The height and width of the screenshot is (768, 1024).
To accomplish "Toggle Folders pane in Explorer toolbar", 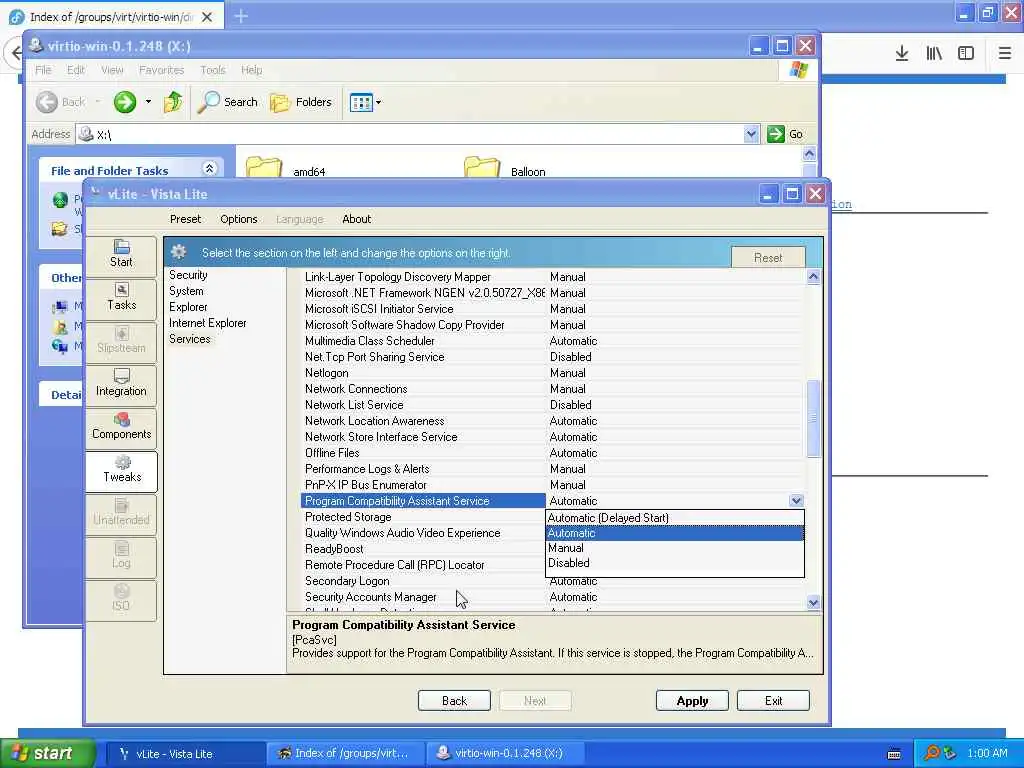I will click(x=301, y=102).
